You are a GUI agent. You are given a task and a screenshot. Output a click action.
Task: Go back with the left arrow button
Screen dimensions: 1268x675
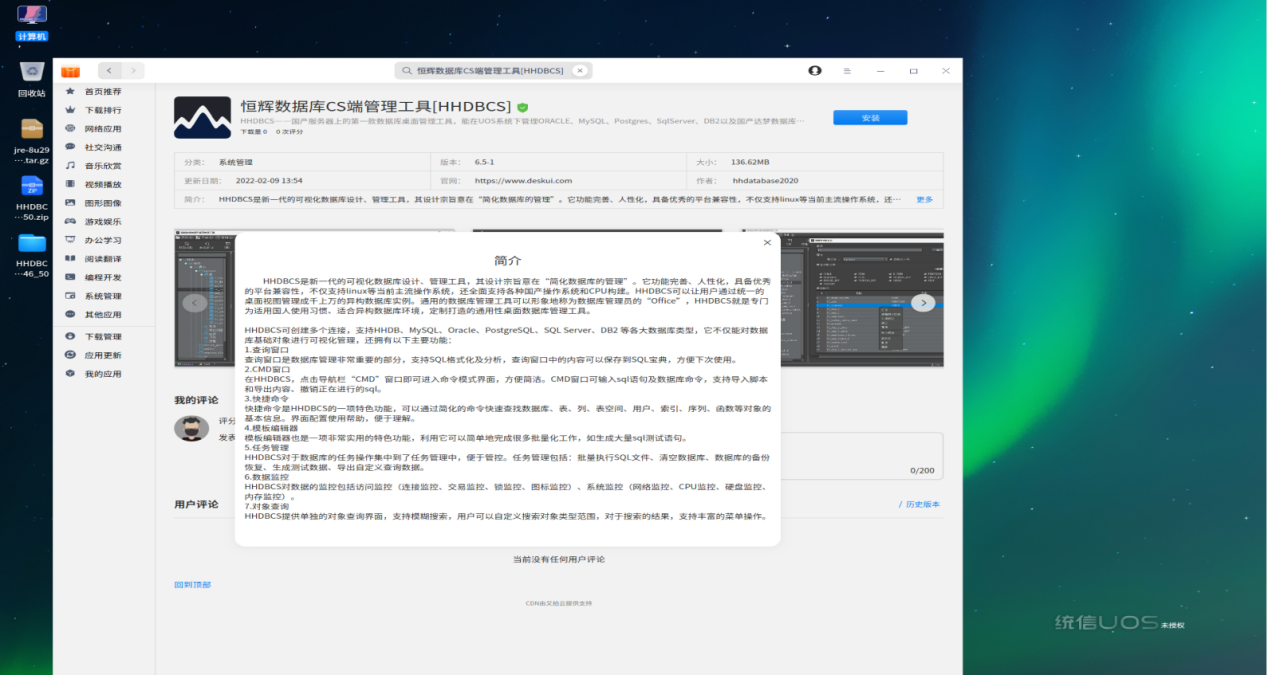[109, 71]
